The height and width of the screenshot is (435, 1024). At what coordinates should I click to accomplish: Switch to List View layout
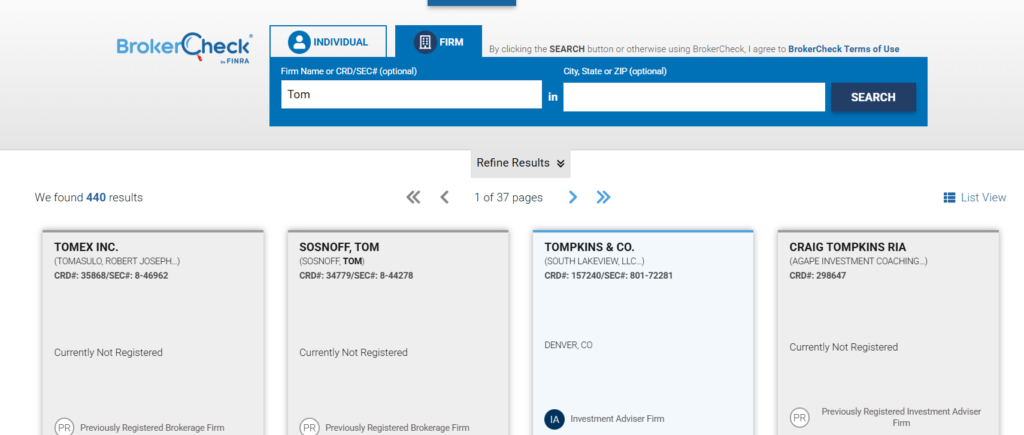click(974, 198)
